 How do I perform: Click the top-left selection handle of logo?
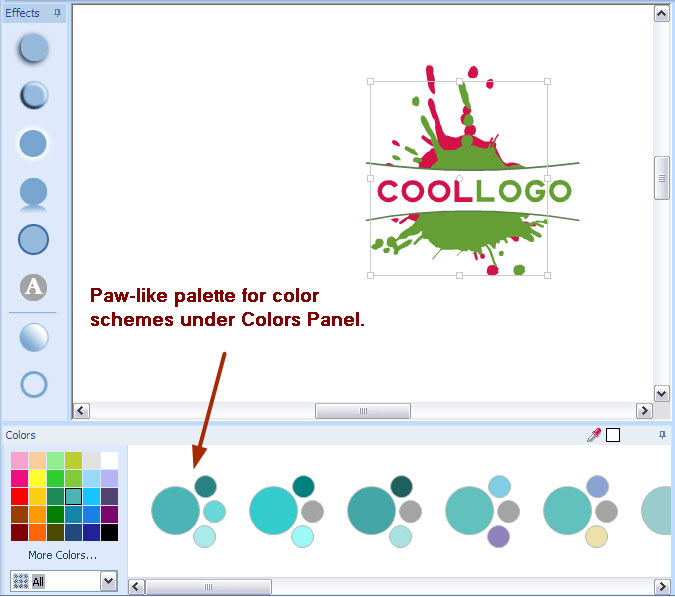tap(370, 81)
